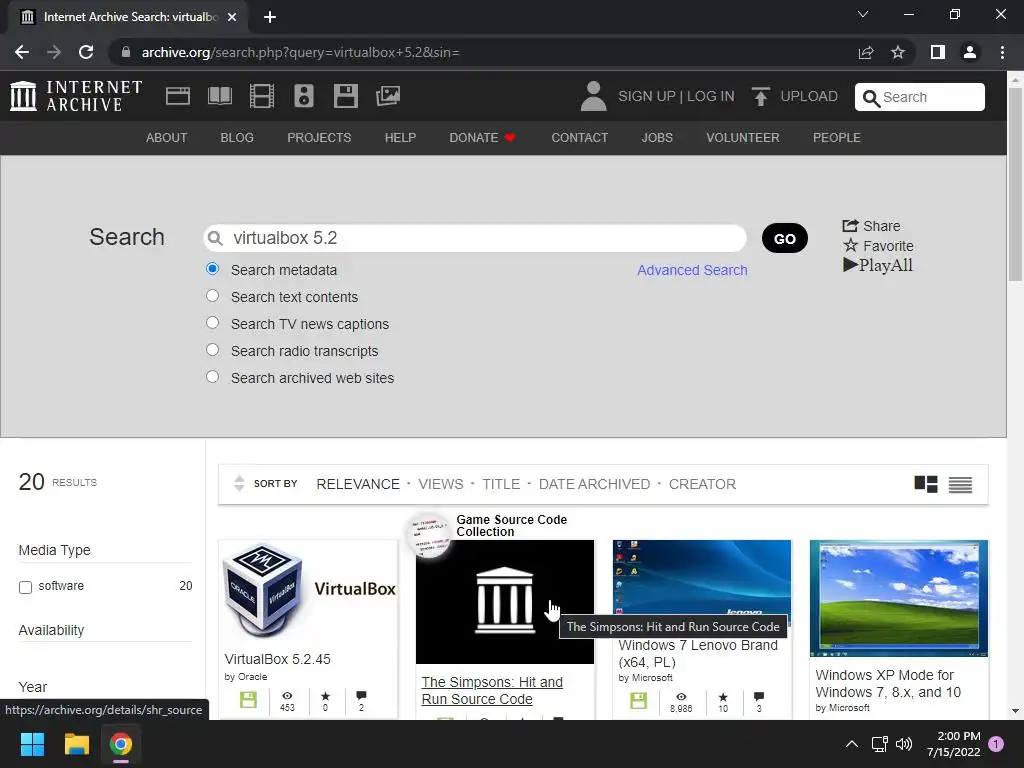Click SIGN UP link
1024x768 pixels.
pyautogui.click(x=647, y=96)
